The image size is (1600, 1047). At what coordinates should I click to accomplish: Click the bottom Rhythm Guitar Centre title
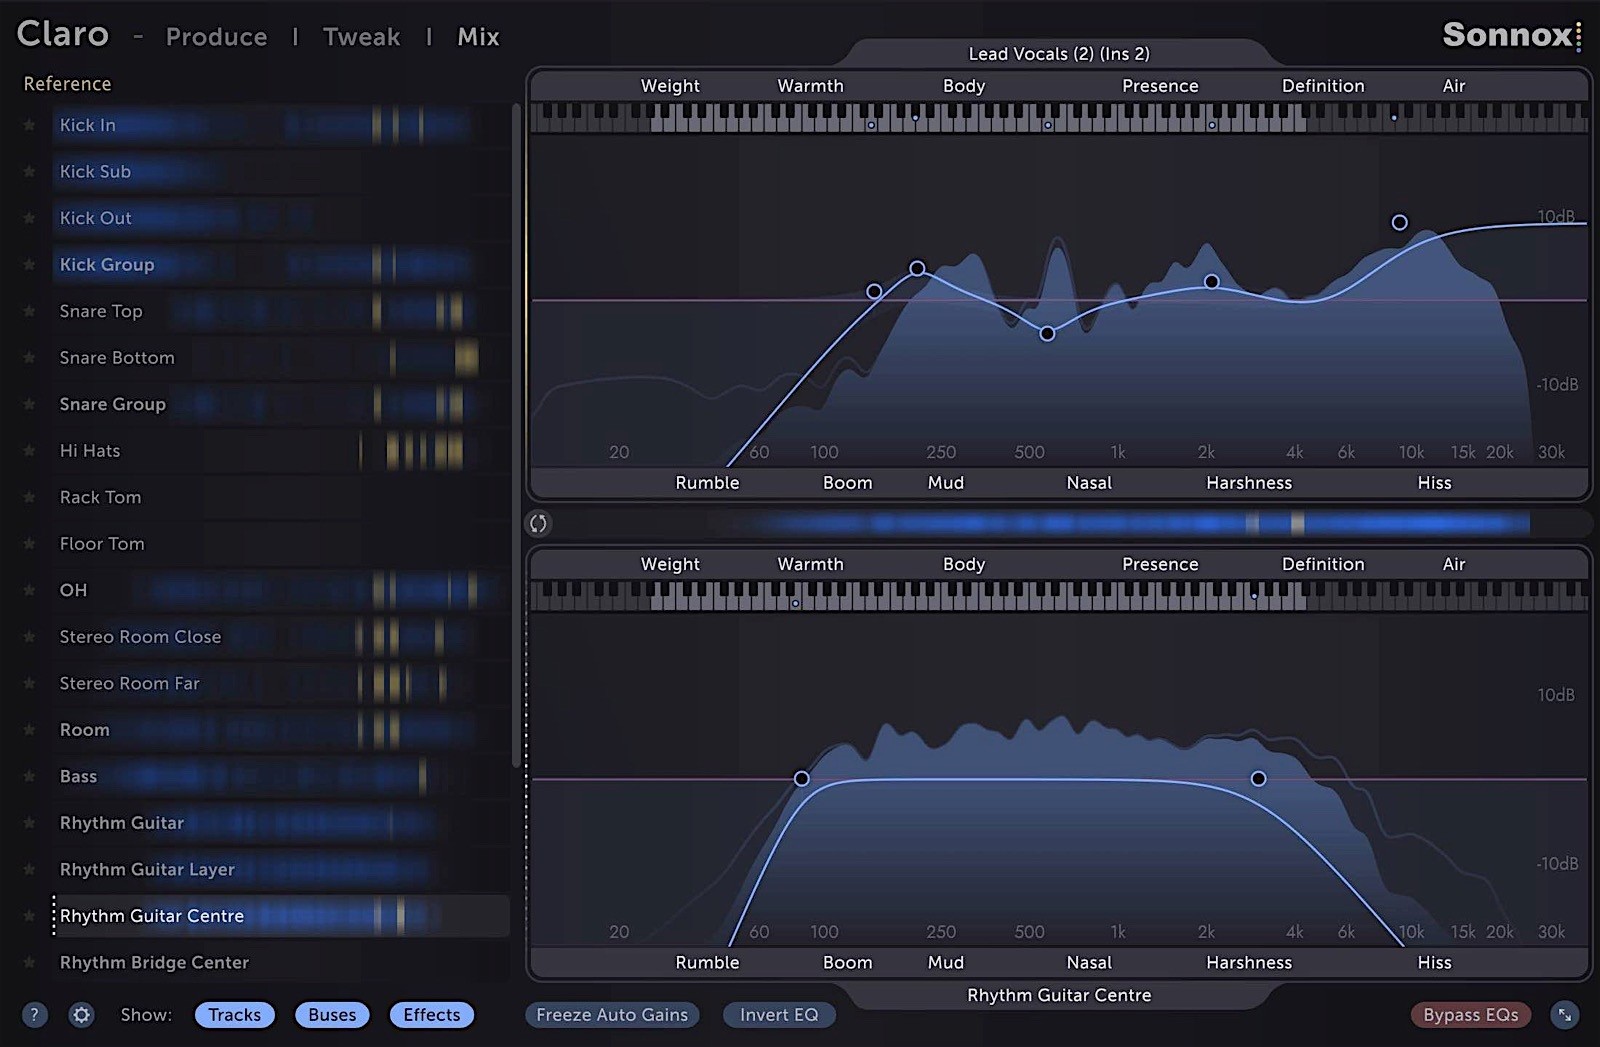coord(1059,995)
